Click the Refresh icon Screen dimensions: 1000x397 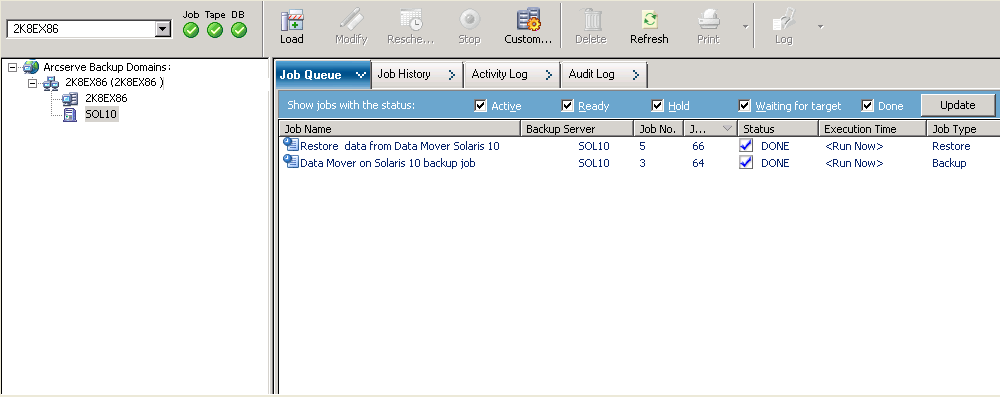click(x=649, y=19)
